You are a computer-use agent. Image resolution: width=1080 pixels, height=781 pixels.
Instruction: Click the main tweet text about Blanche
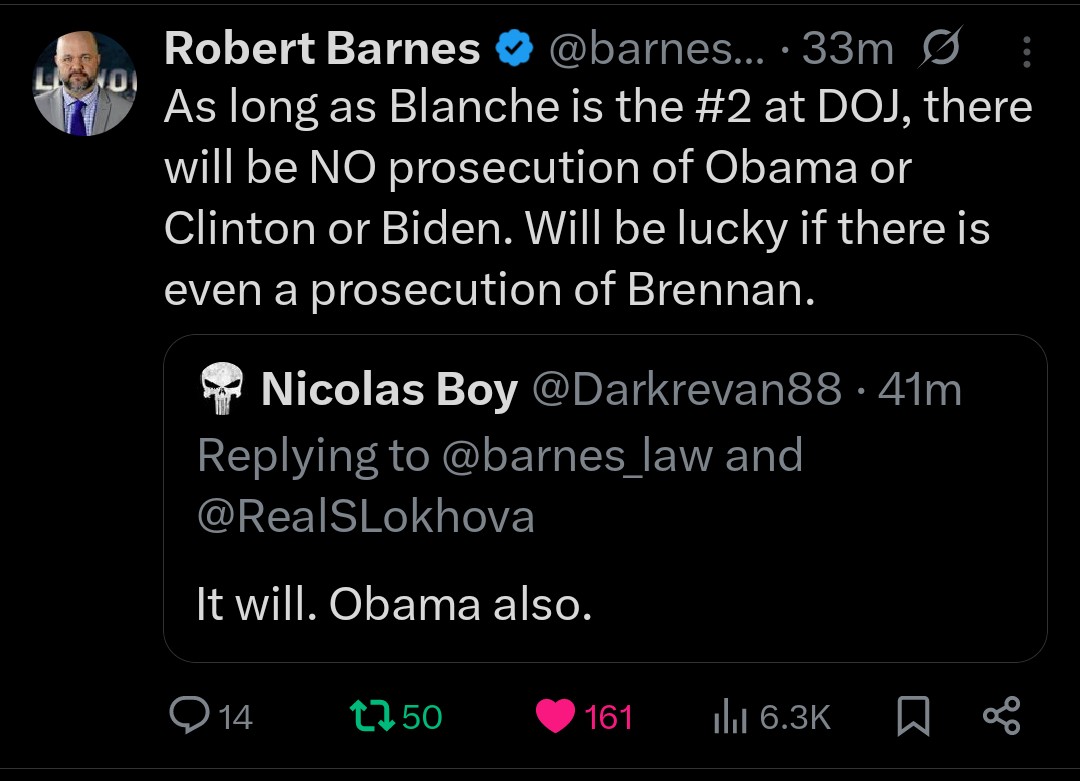(x=597, y=198)
